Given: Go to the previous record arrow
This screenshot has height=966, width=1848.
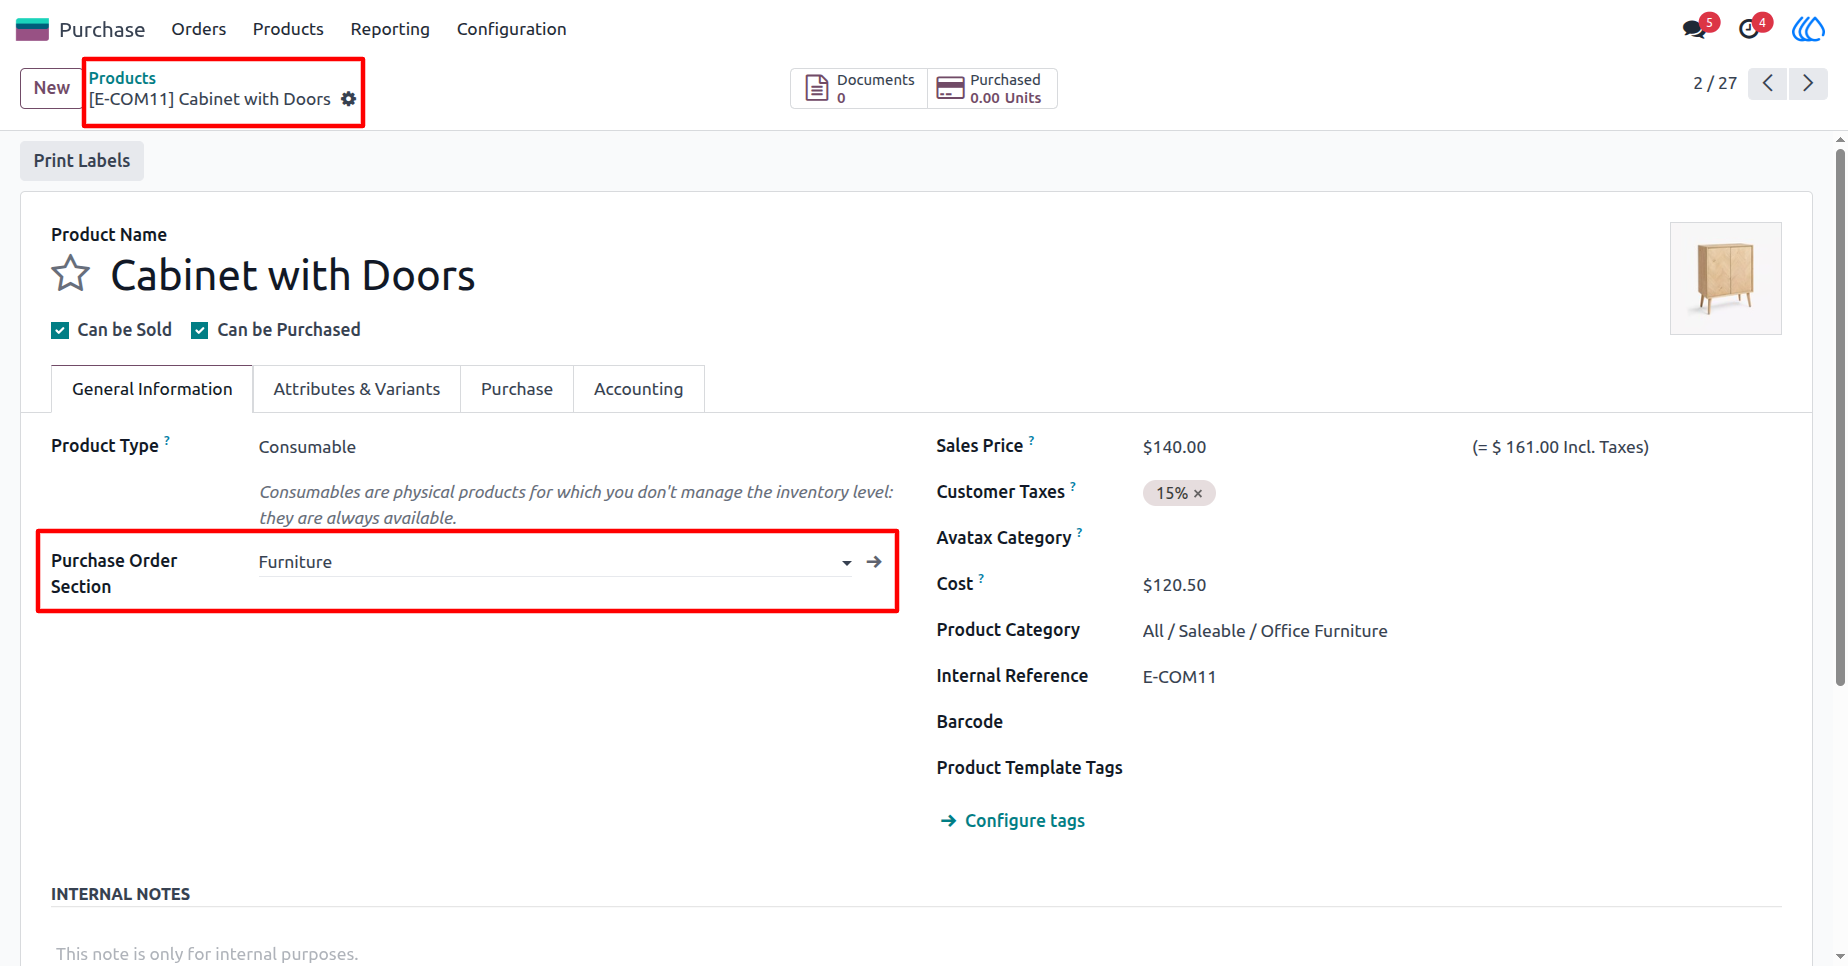Looking at the screenshot, I should (1768, 83).
